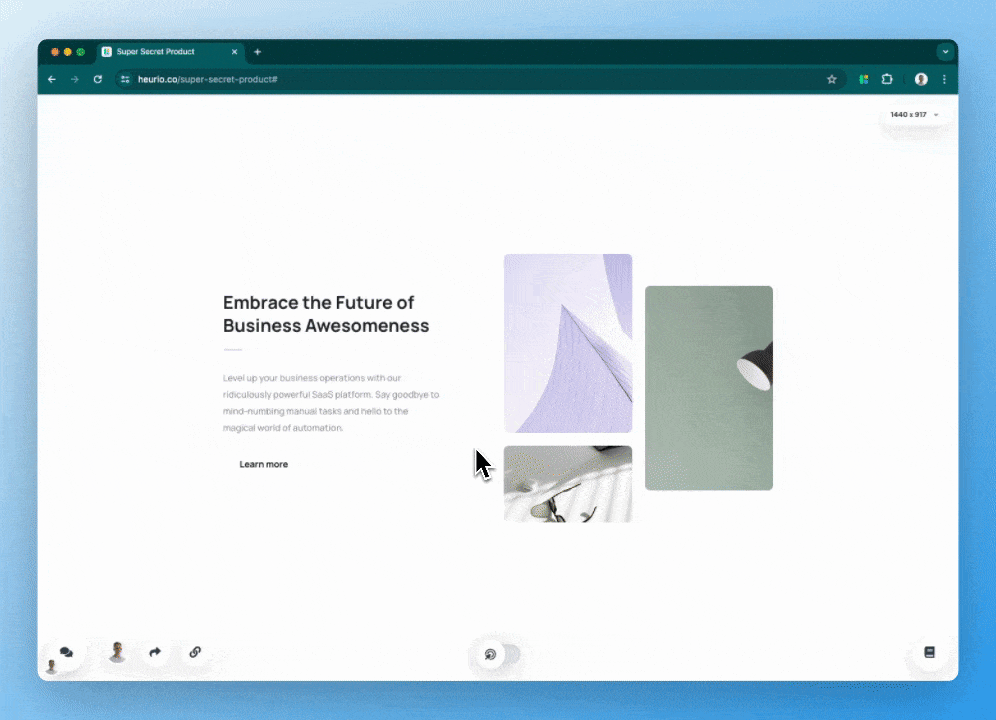The width and height of the screenshot is (996, 720).
Task: Click the copy link chain icon
Action: (x=195, y=652)
